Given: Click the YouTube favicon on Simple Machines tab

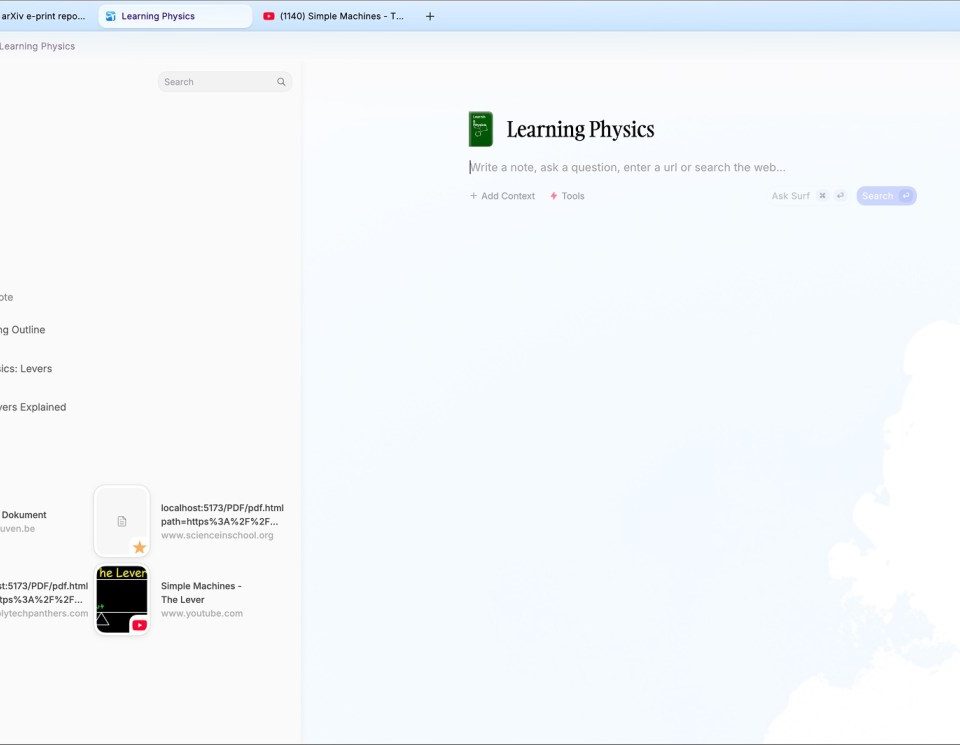Looking at the screenshot, I should pos(269,16).
